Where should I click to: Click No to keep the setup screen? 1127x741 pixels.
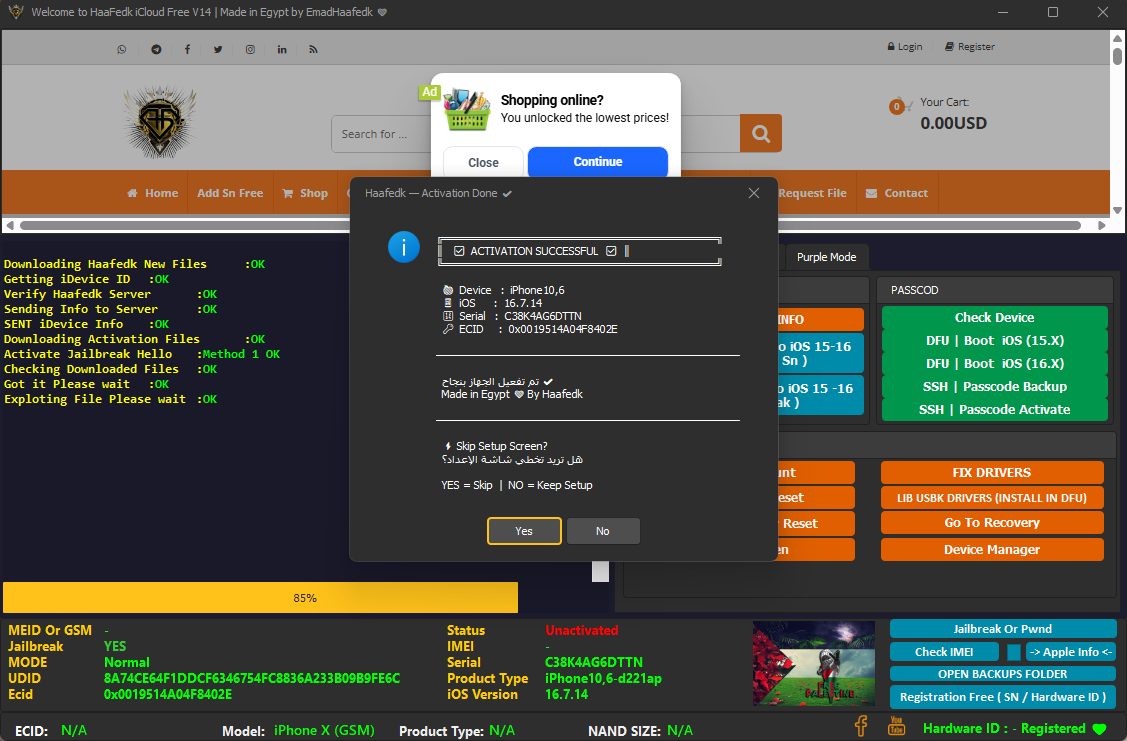pyautogui.click(x=603, y=531)
